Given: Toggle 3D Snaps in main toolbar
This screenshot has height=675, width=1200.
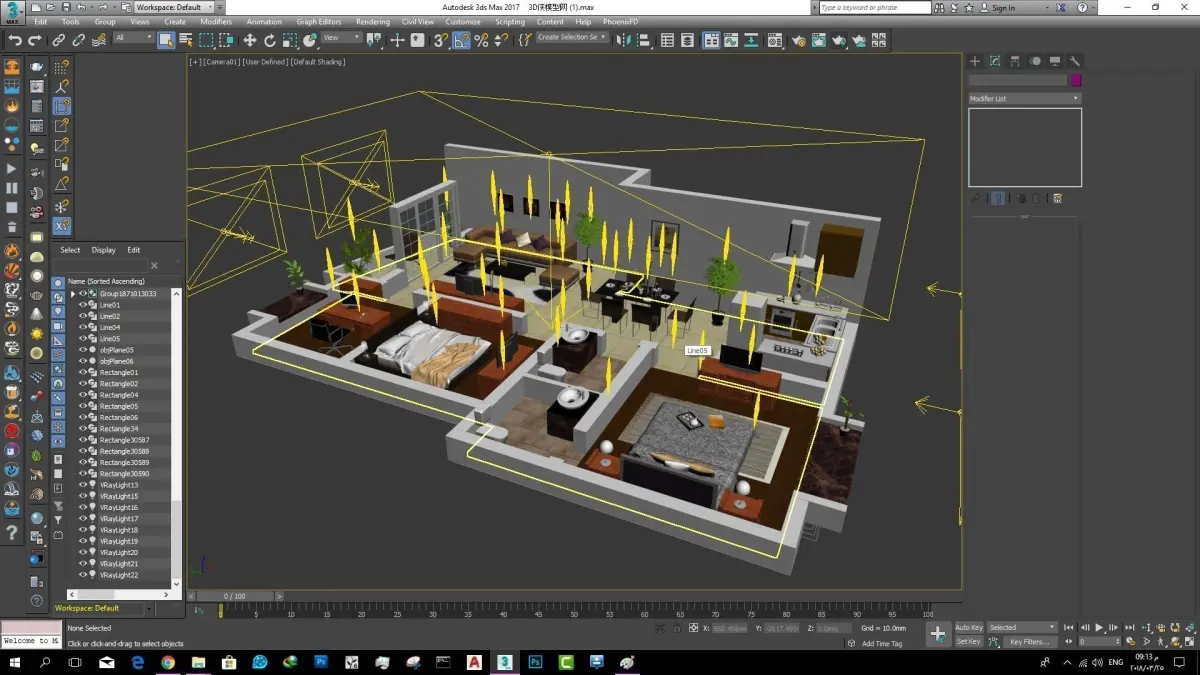Looking at the screenshot, I should [441, 40].
